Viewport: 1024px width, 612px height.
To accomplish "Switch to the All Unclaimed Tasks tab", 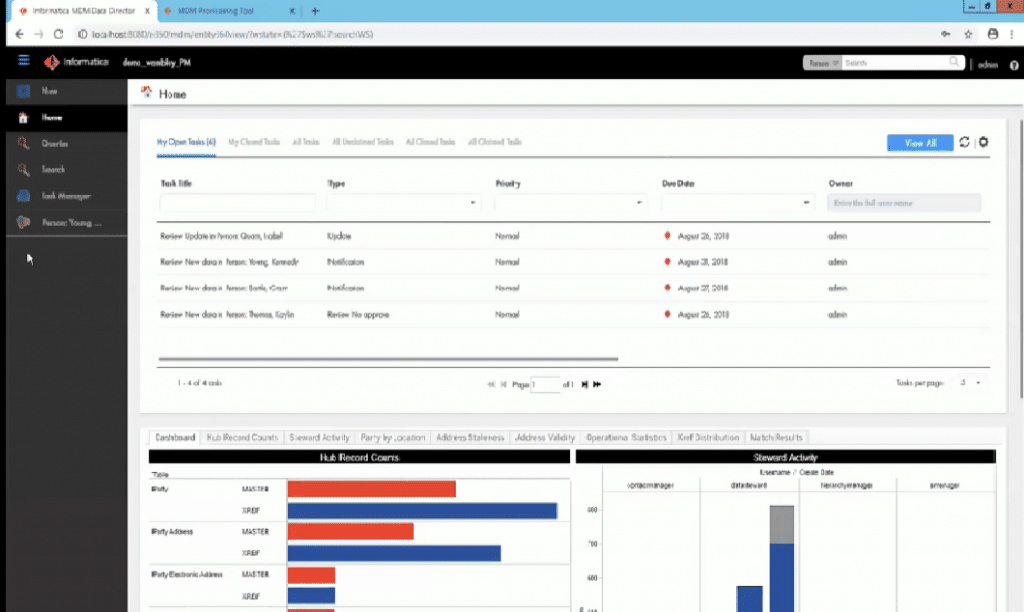I will [363, 141].
